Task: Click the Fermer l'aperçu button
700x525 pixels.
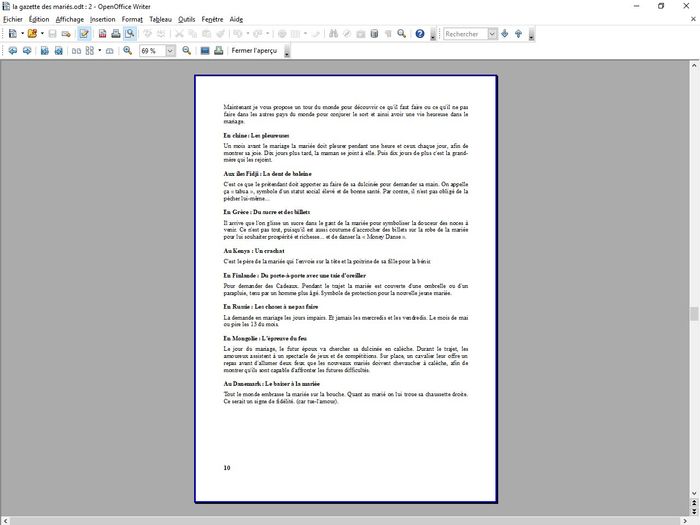Action: pyautogui.click(x=254, y=50)
